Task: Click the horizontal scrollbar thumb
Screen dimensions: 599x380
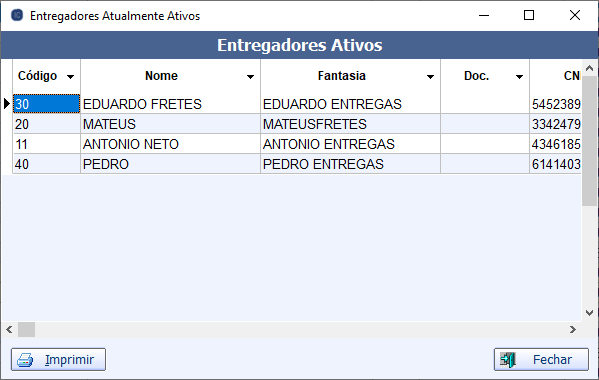Action: (x=26, y=330)
